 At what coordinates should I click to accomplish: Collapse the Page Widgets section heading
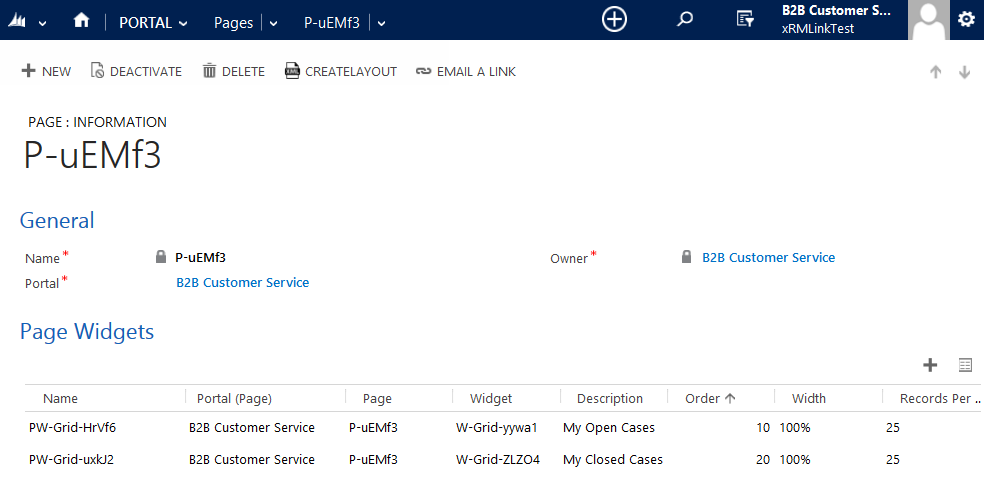87,331
